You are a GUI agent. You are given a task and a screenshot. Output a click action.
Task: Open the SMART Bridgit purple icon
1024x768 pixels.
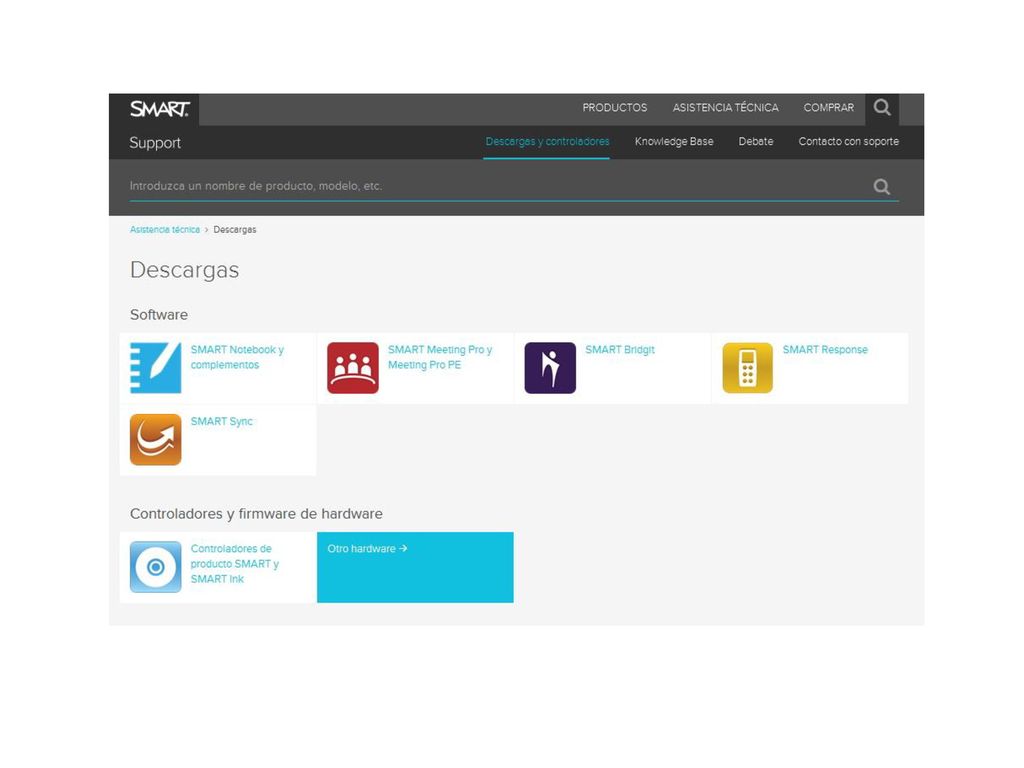(550, 368)
